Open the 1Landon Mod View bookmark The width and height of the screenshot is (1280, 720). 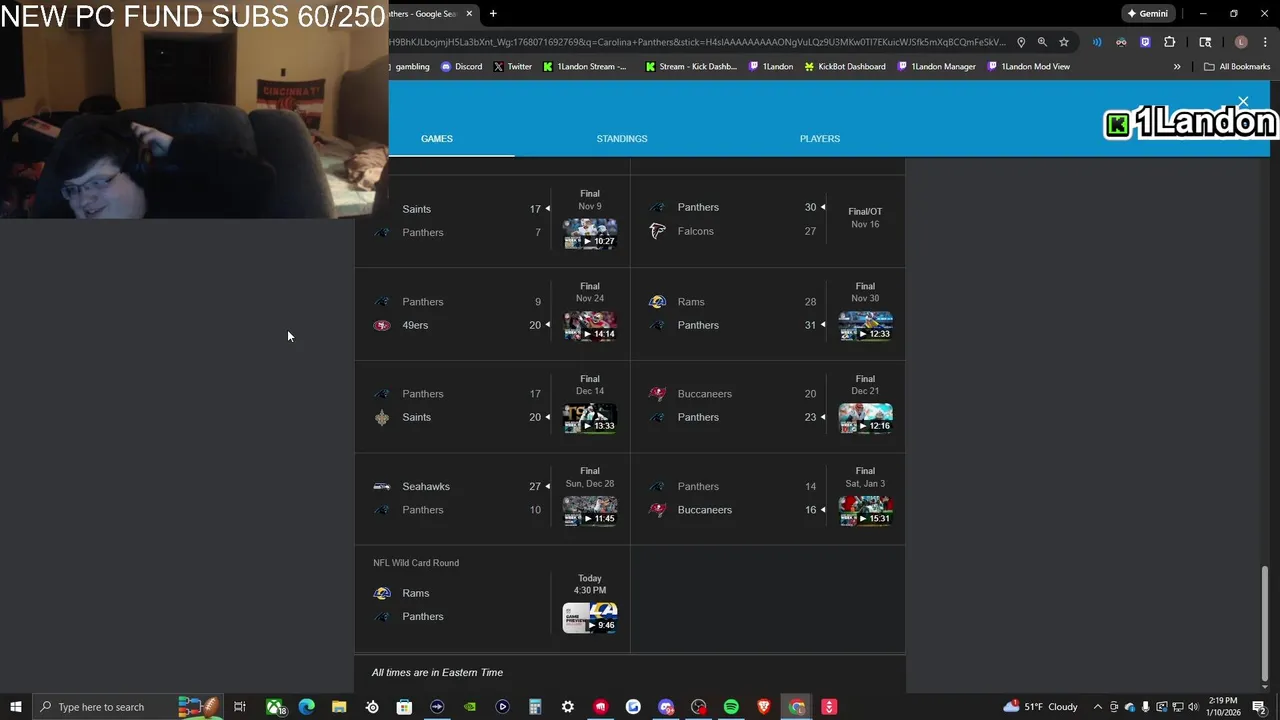1028,67
